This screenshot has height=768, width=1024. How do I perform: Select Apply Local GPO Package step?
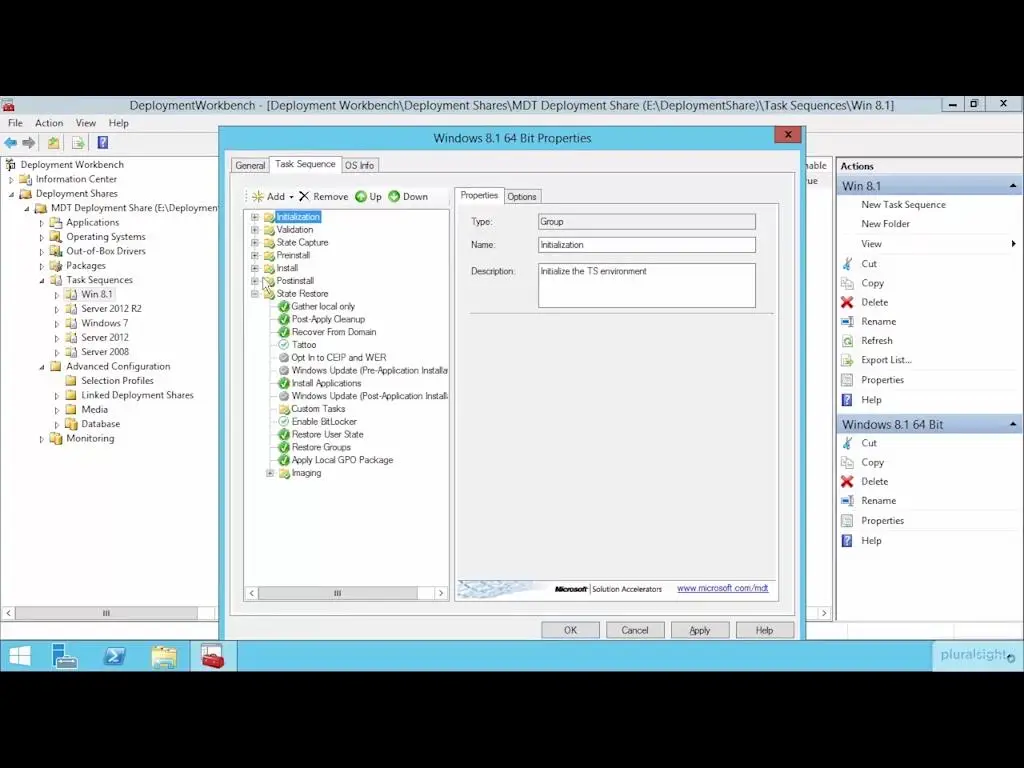[342, 460]
